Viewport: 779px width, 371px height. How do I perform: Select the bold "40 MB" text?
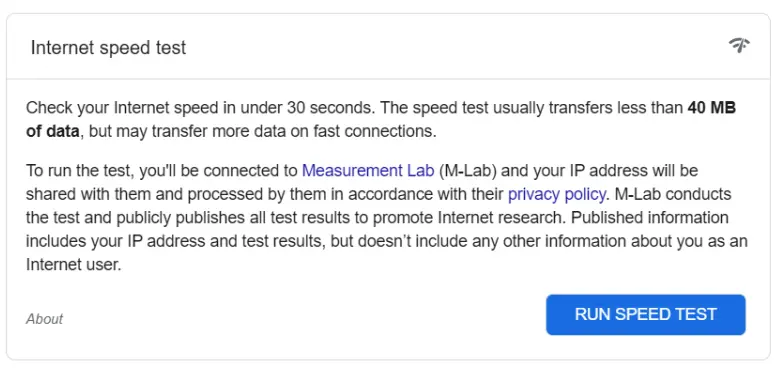click(711, 107)
